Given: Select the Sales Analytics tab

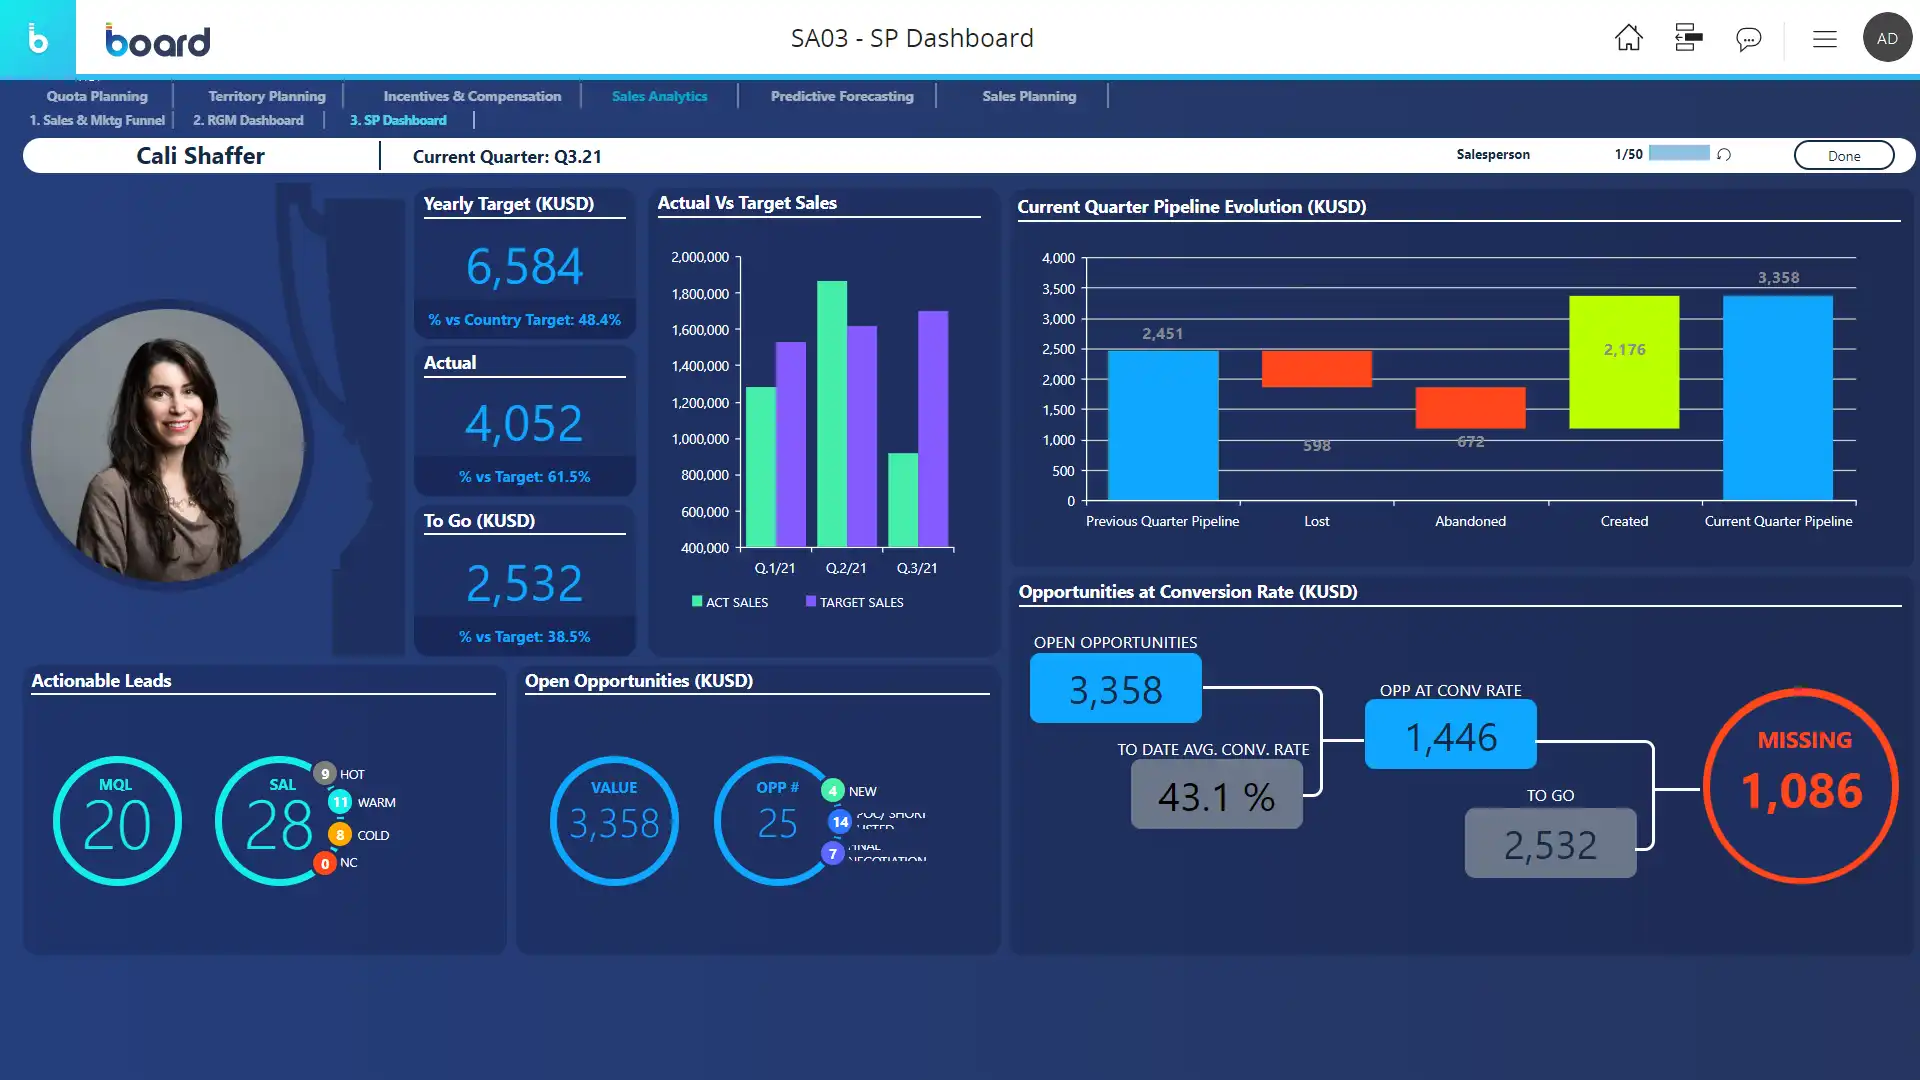Looking at the screenshot, I should 659,95.
